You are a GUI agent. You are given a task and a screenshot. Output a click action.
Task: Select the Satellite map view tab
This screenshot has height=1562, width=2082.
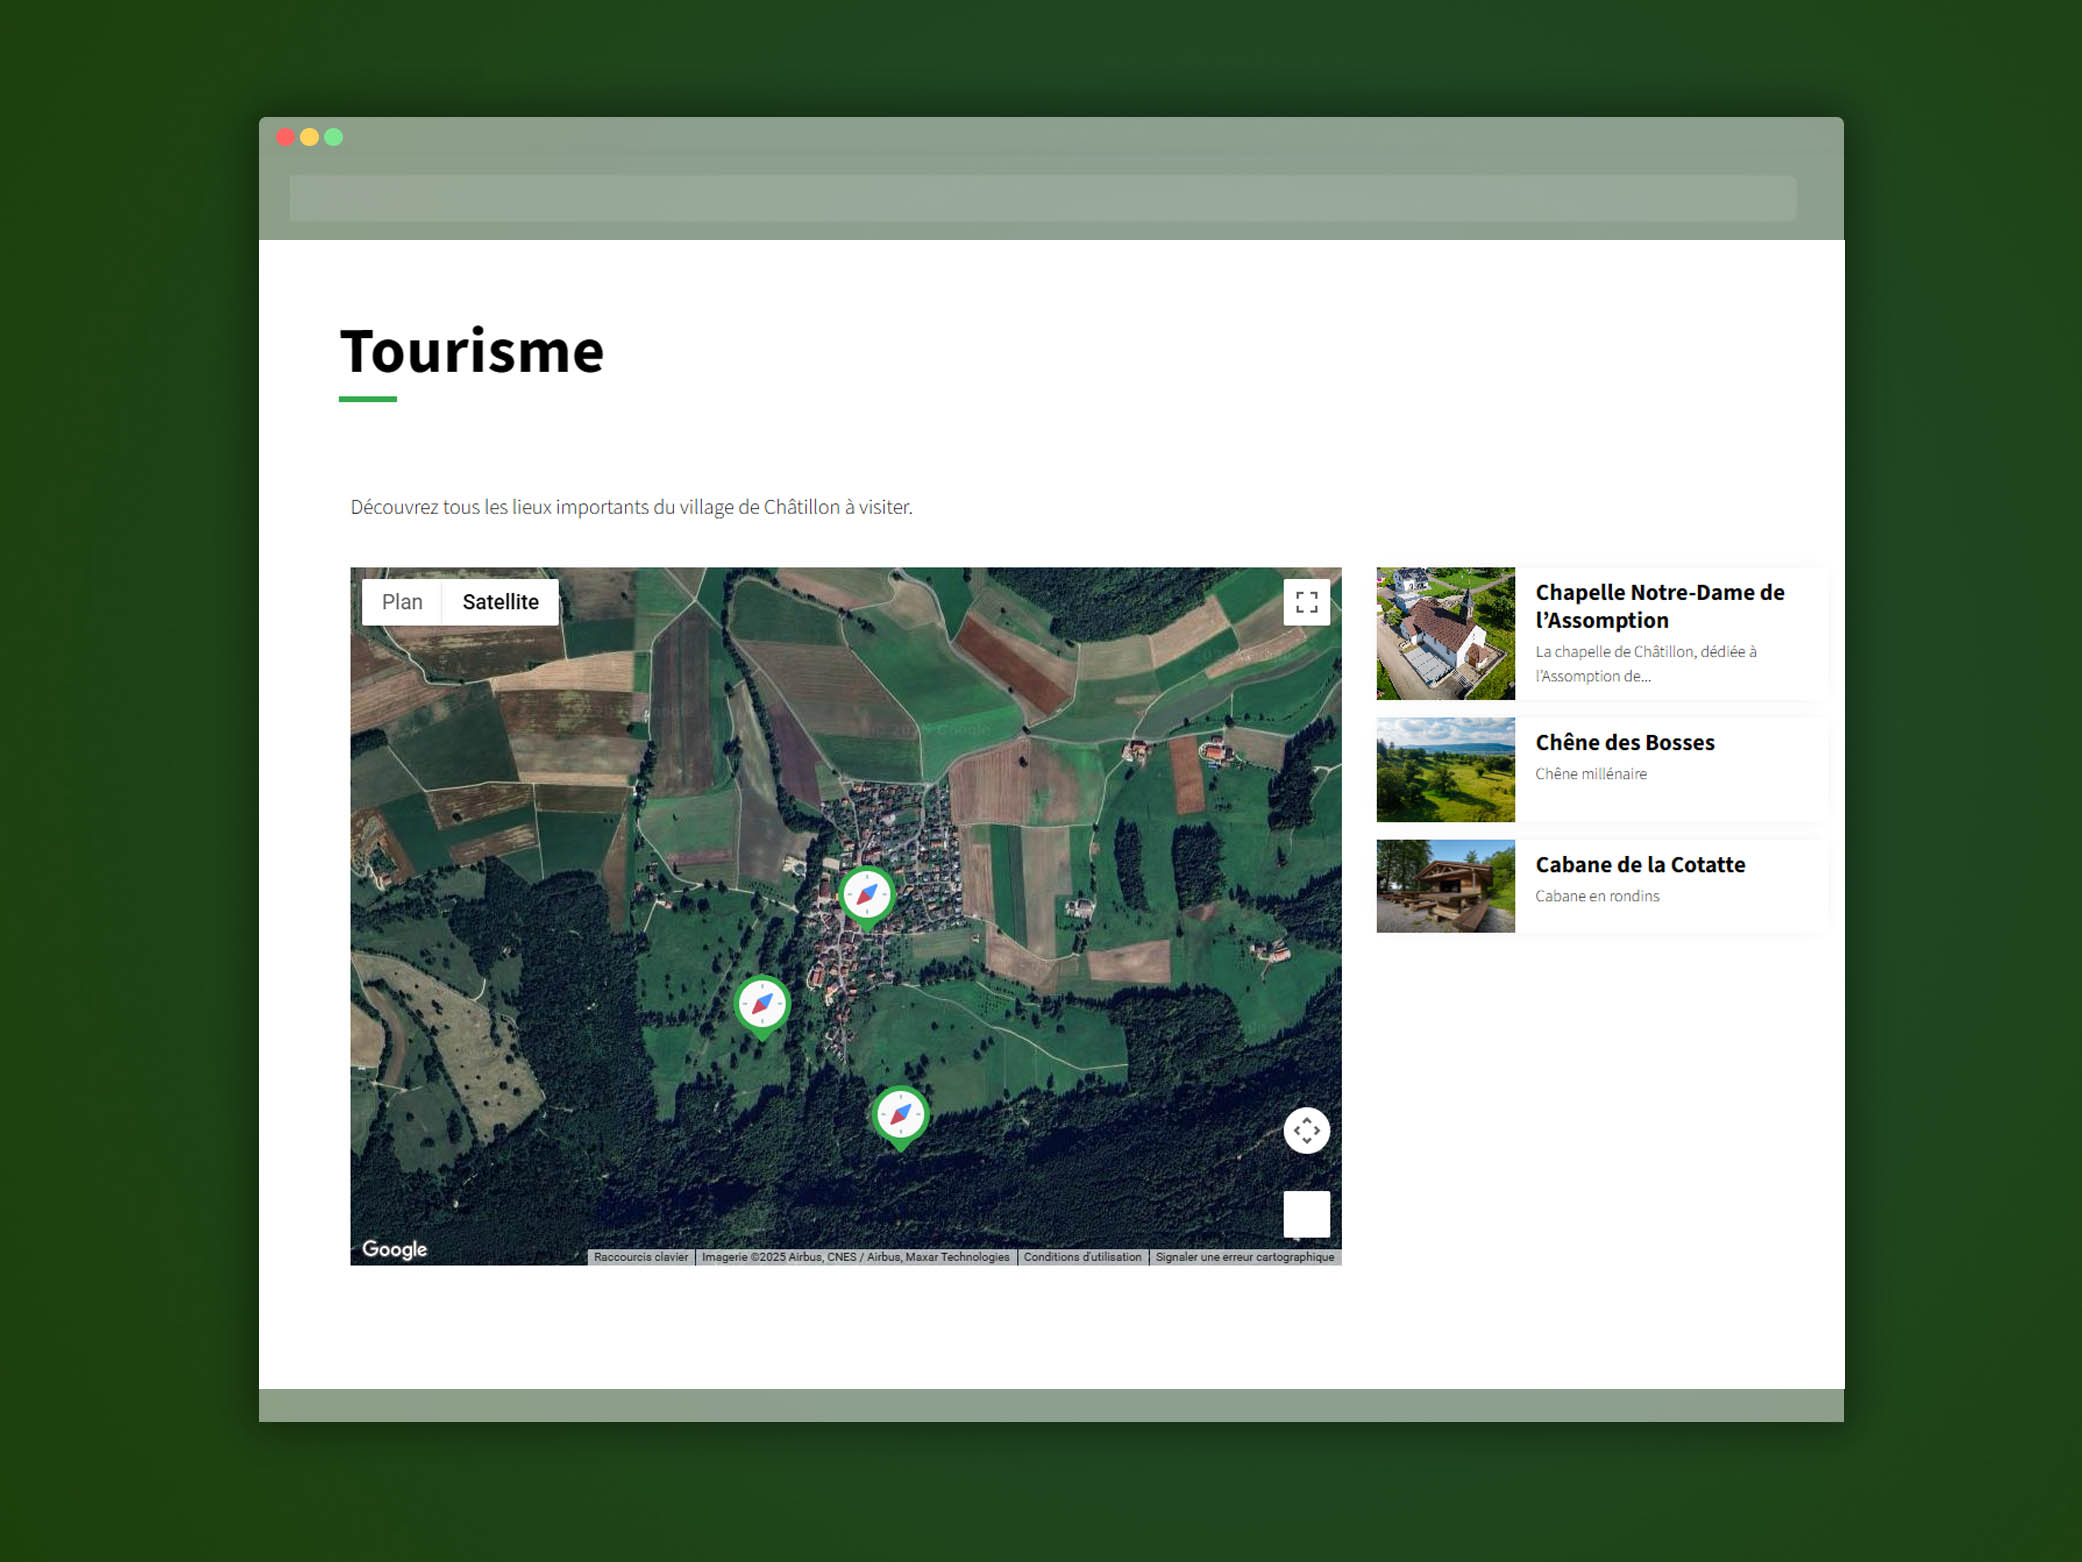pos(499,601)
